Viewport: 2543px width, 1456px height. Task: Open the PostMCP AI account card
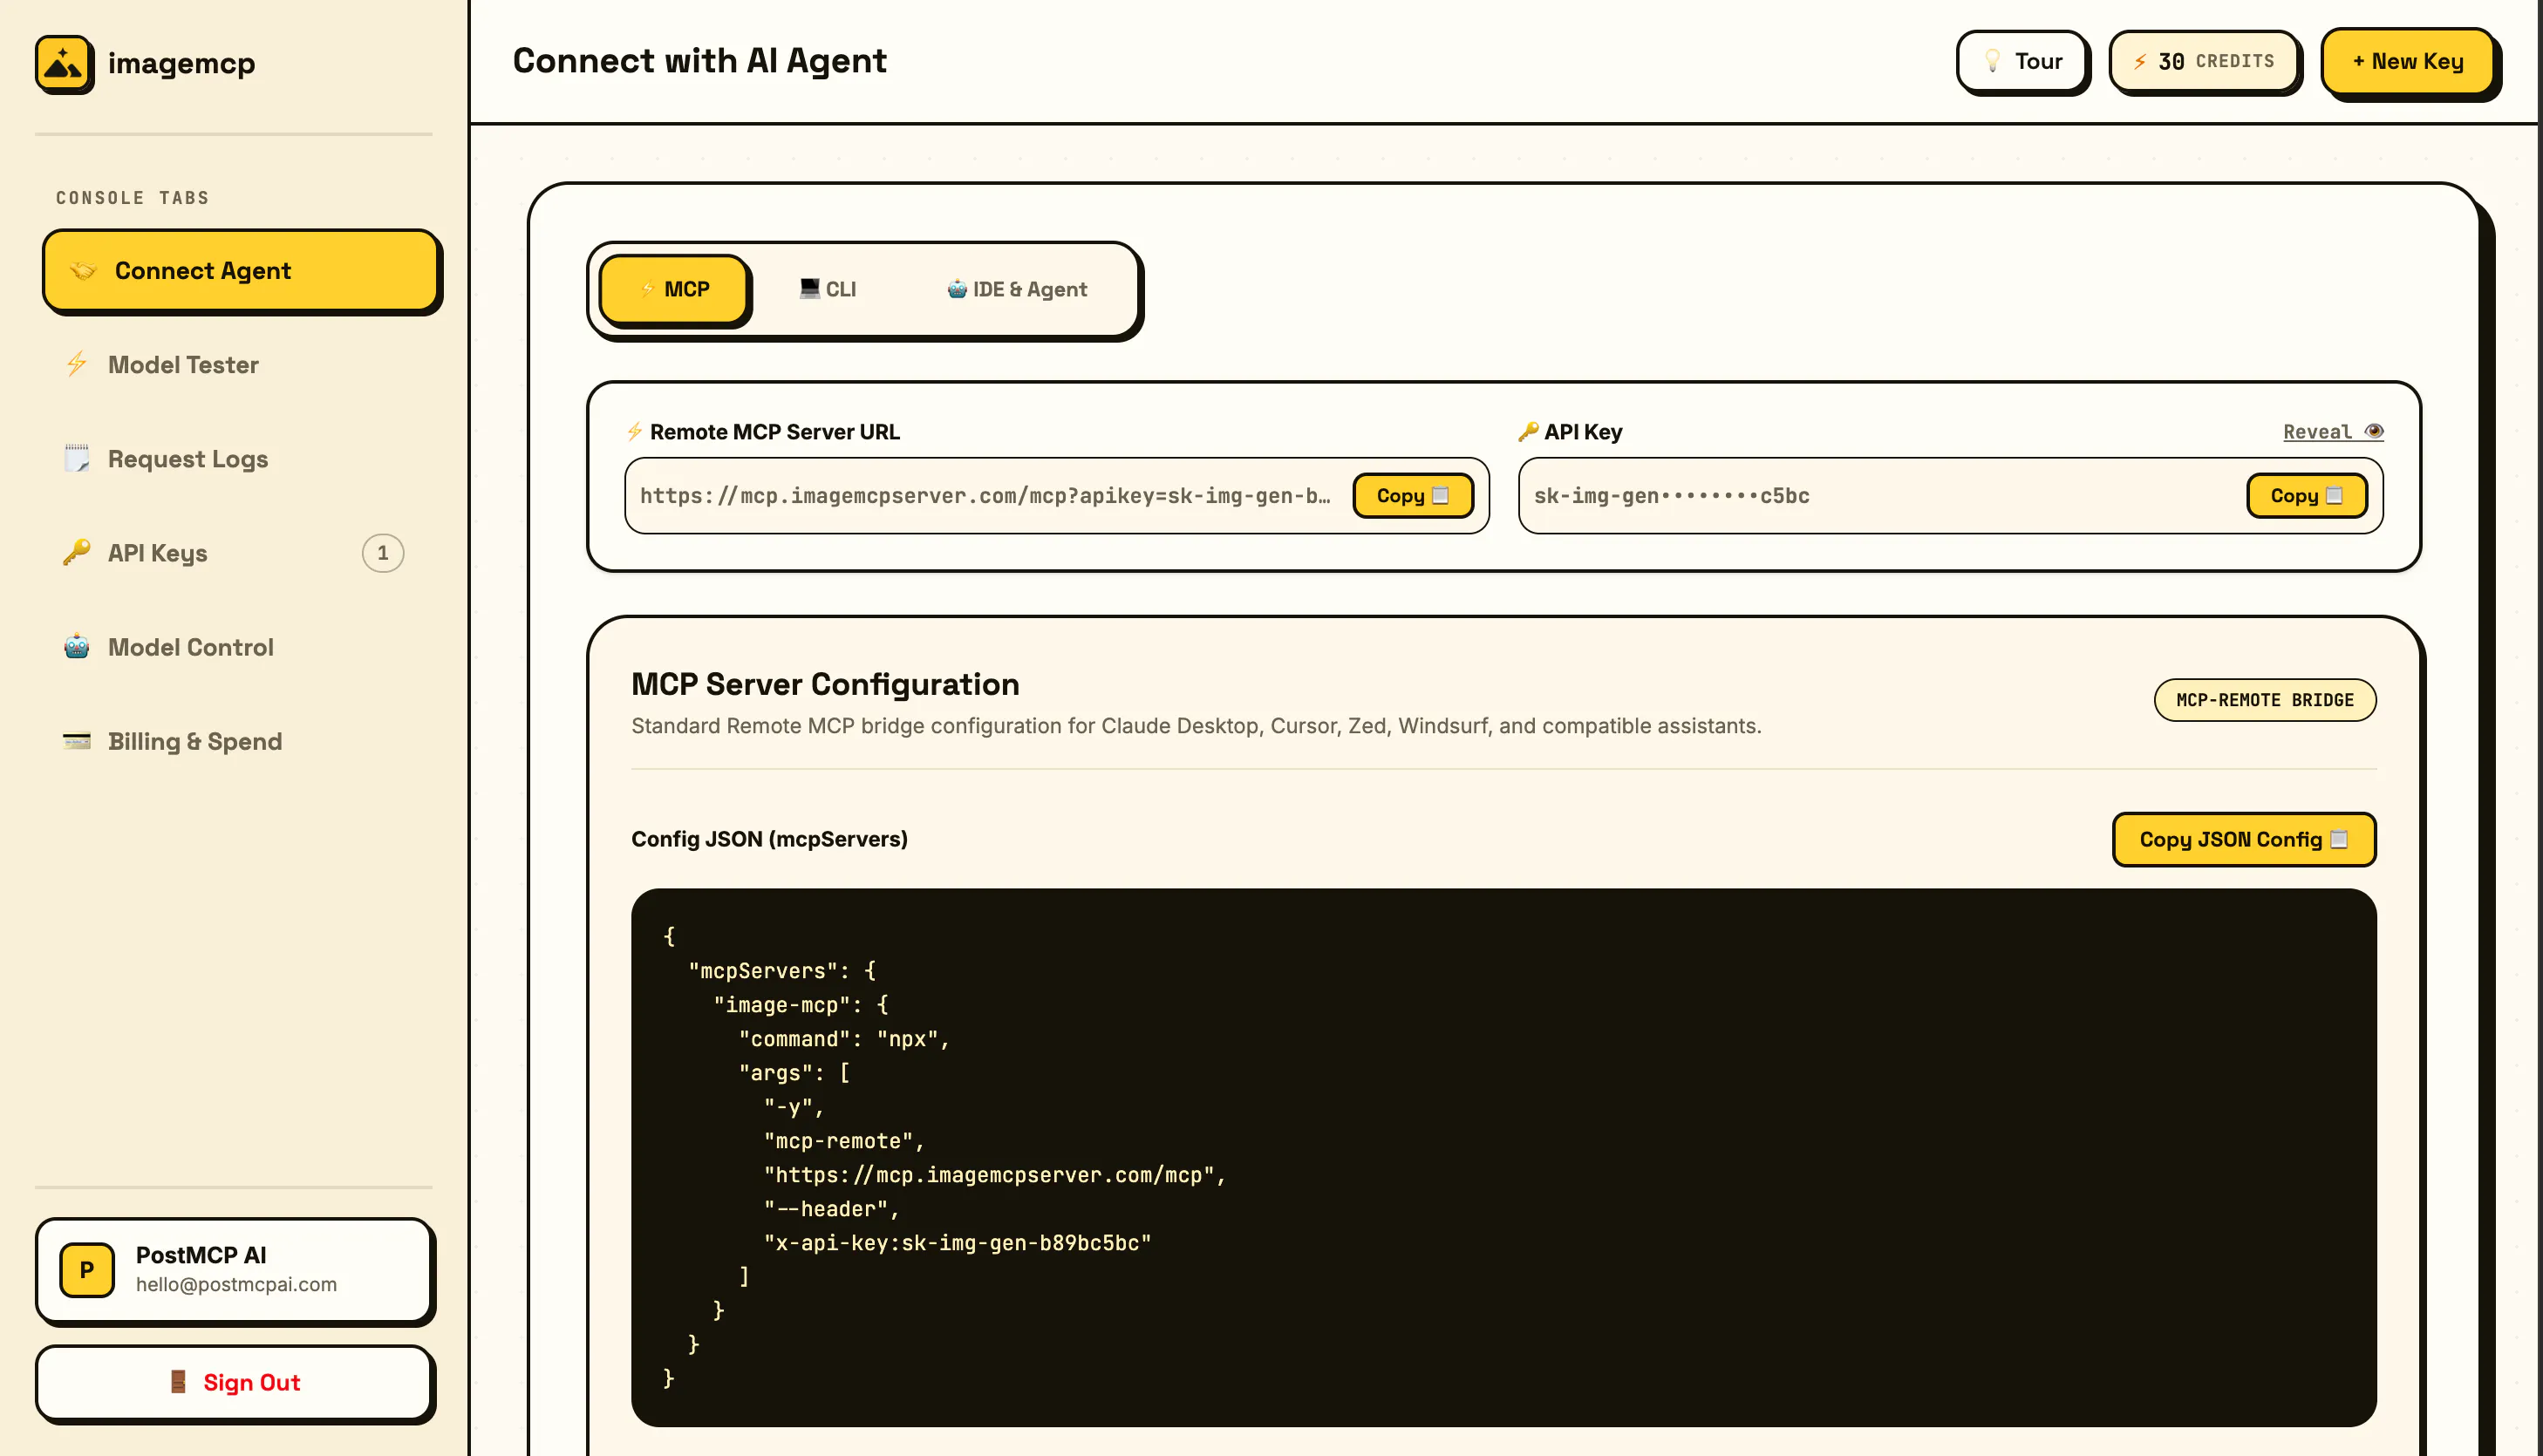(x=234, y=1269)
